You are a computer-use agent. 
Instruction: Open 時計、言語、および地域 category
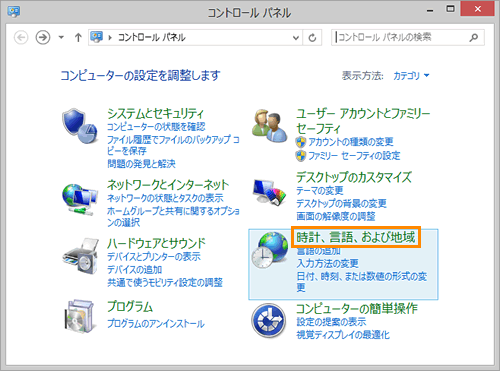[356, 237]
